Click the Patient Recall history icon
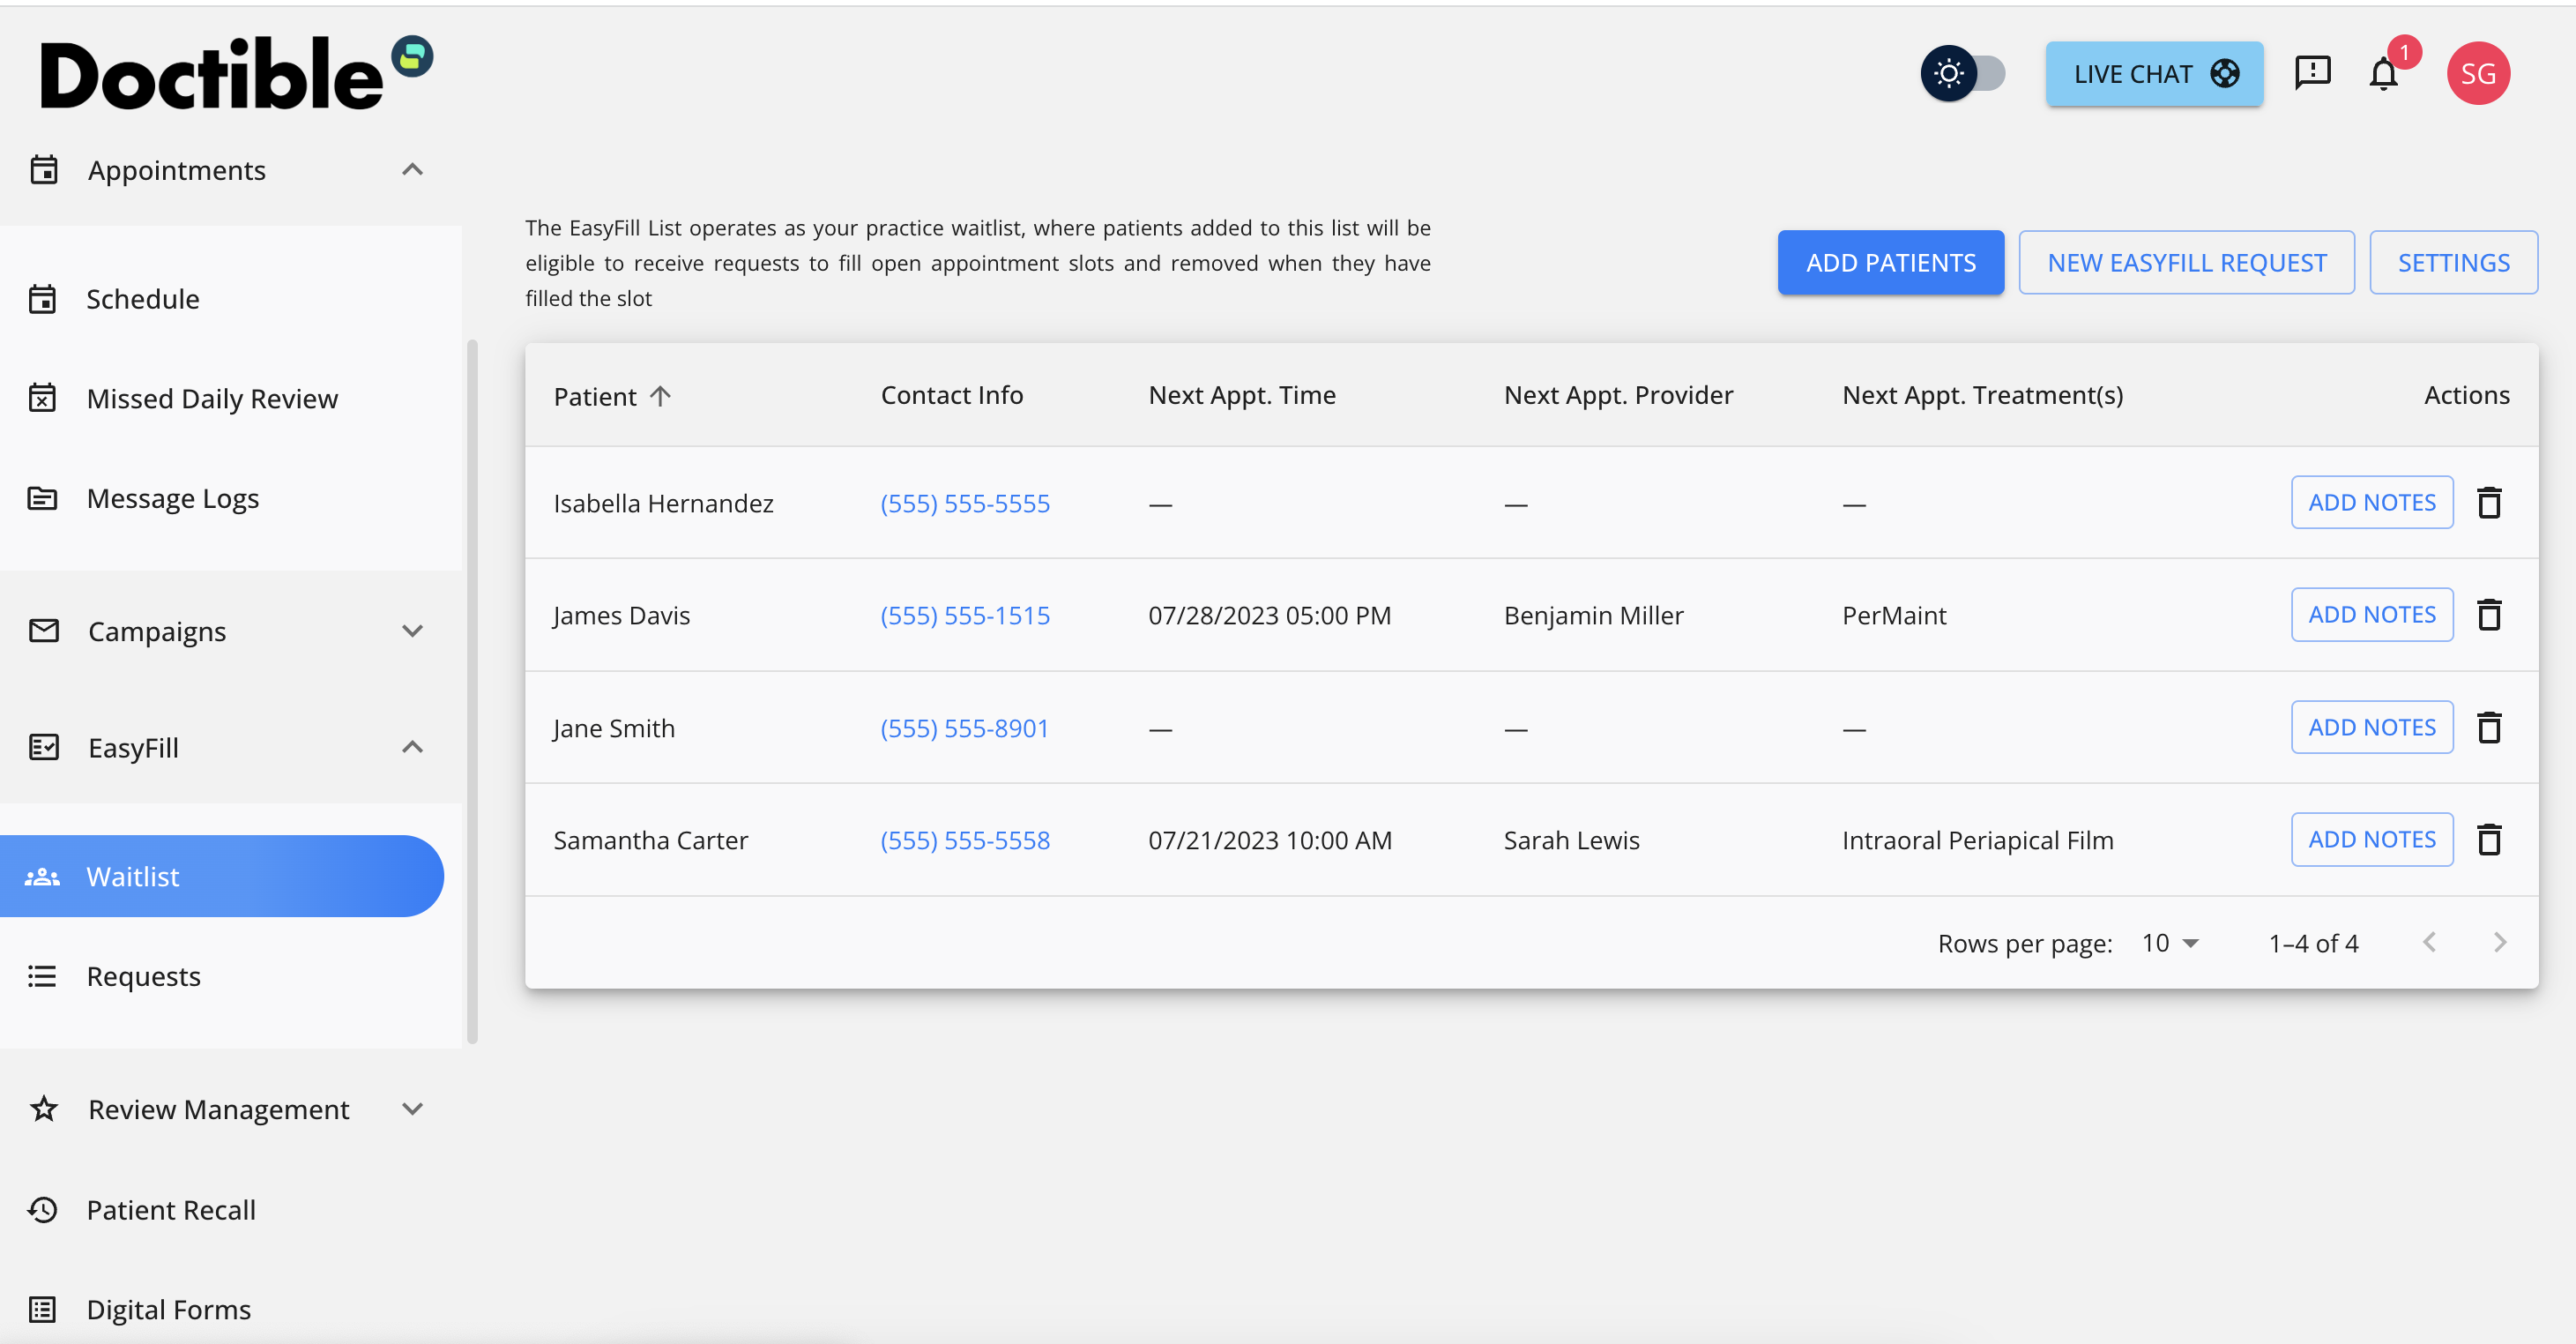This screenshot has height=1344, width=2576. pos(43,1210)
